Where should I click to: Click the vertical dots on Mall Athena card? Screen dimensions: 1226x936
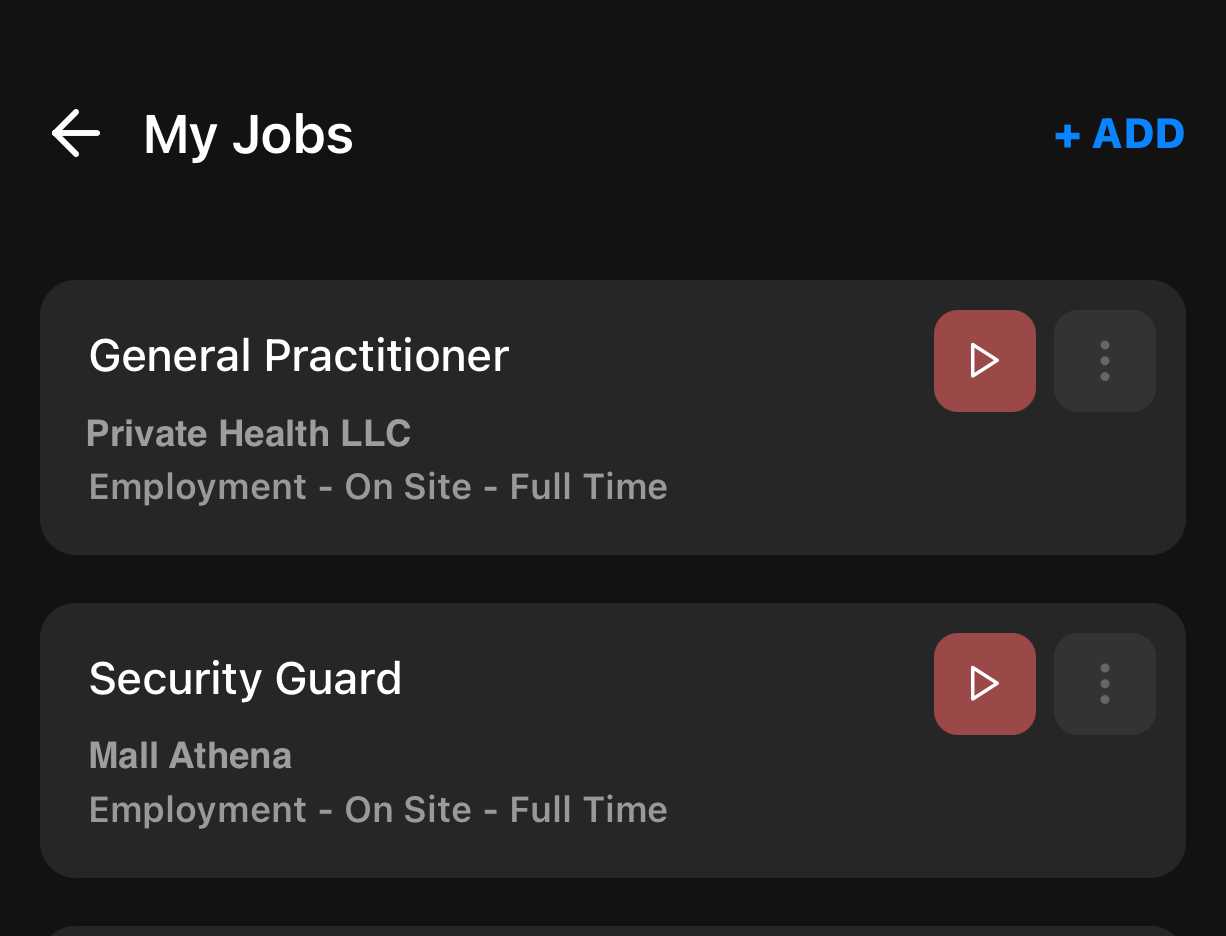point(1105,684)
